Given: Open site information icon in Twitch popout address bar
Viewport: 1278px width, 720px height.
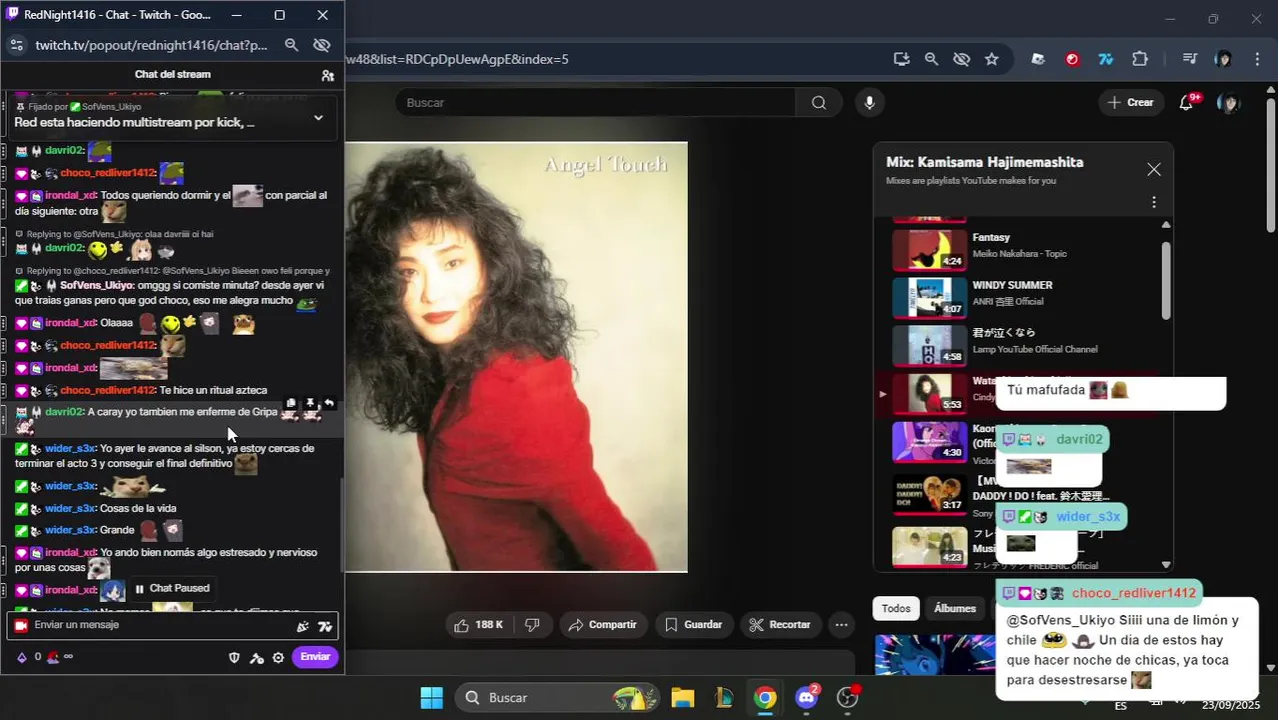Looking at the screenshot, I should click(x=16, y=45).
